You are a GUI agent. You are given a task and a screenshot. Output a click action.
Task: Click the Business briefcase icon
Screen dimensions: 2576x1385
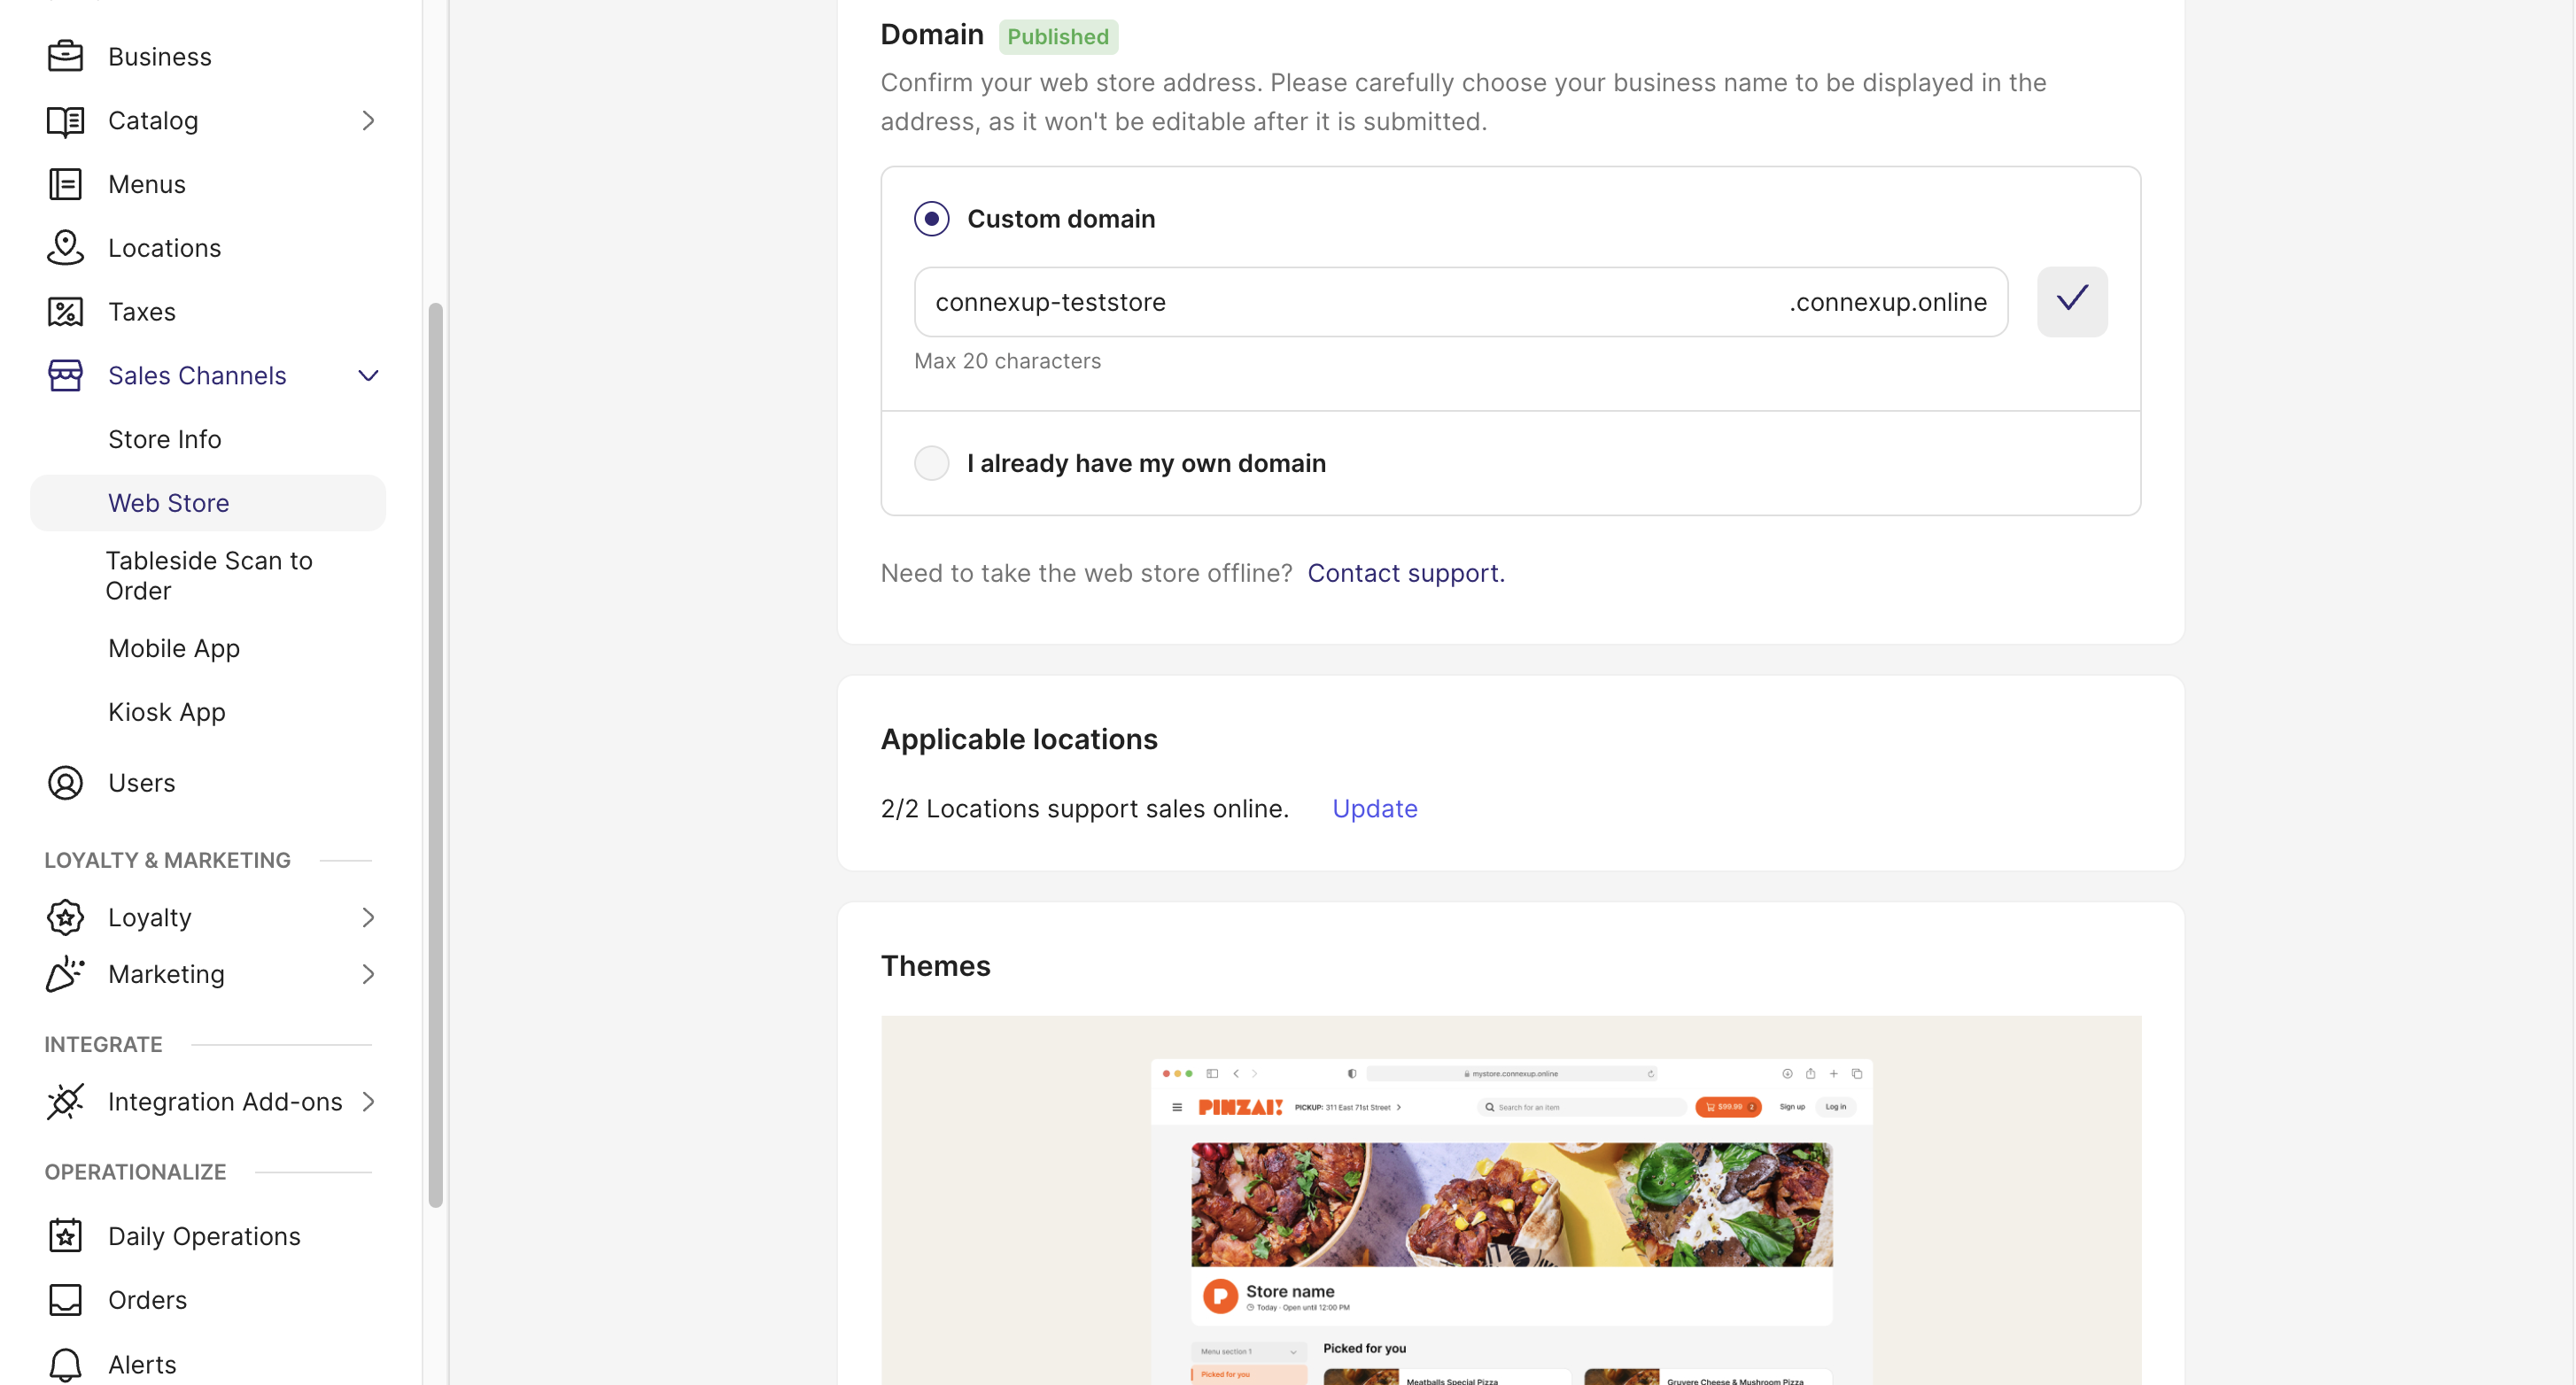(x=65, y=56)
